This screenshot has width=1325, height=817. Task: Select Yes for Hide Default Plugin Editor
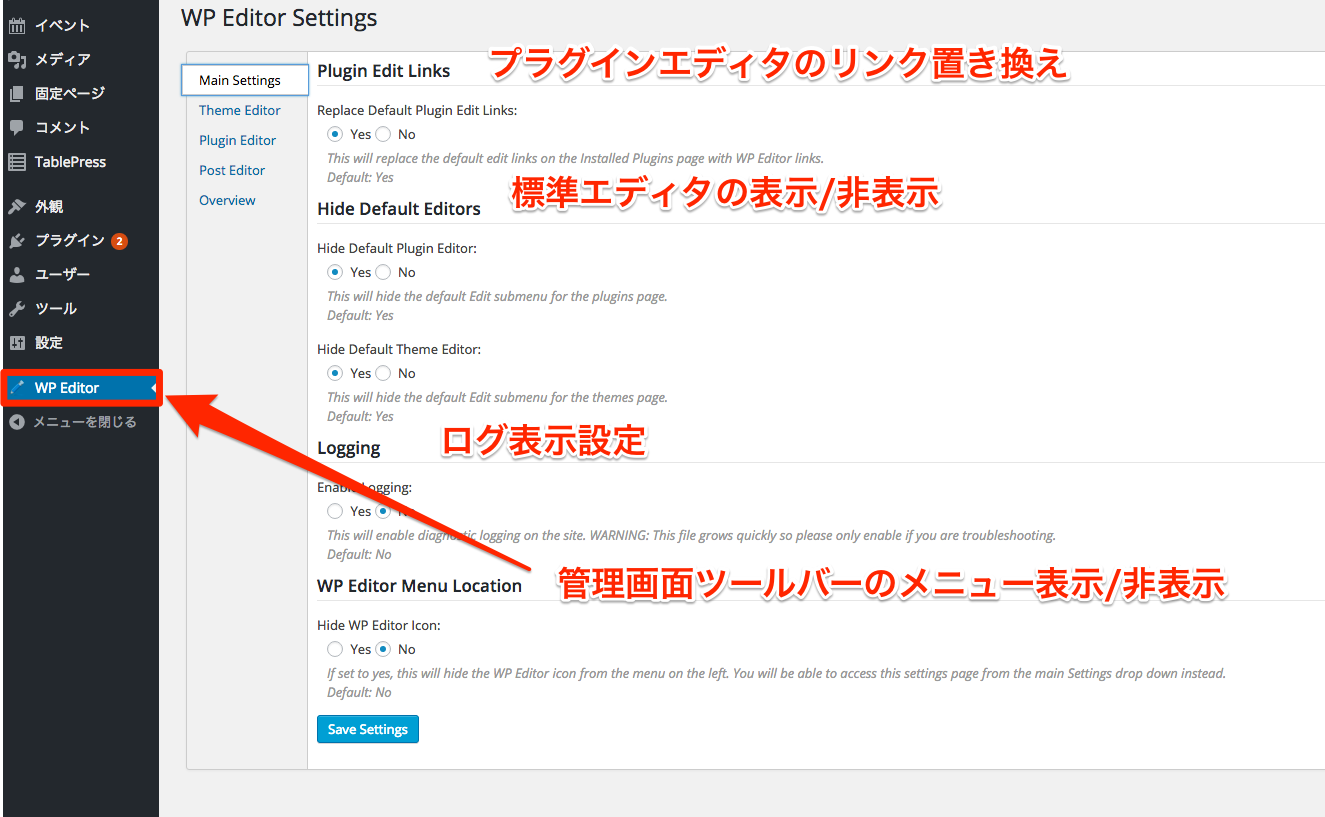[335, 272]
